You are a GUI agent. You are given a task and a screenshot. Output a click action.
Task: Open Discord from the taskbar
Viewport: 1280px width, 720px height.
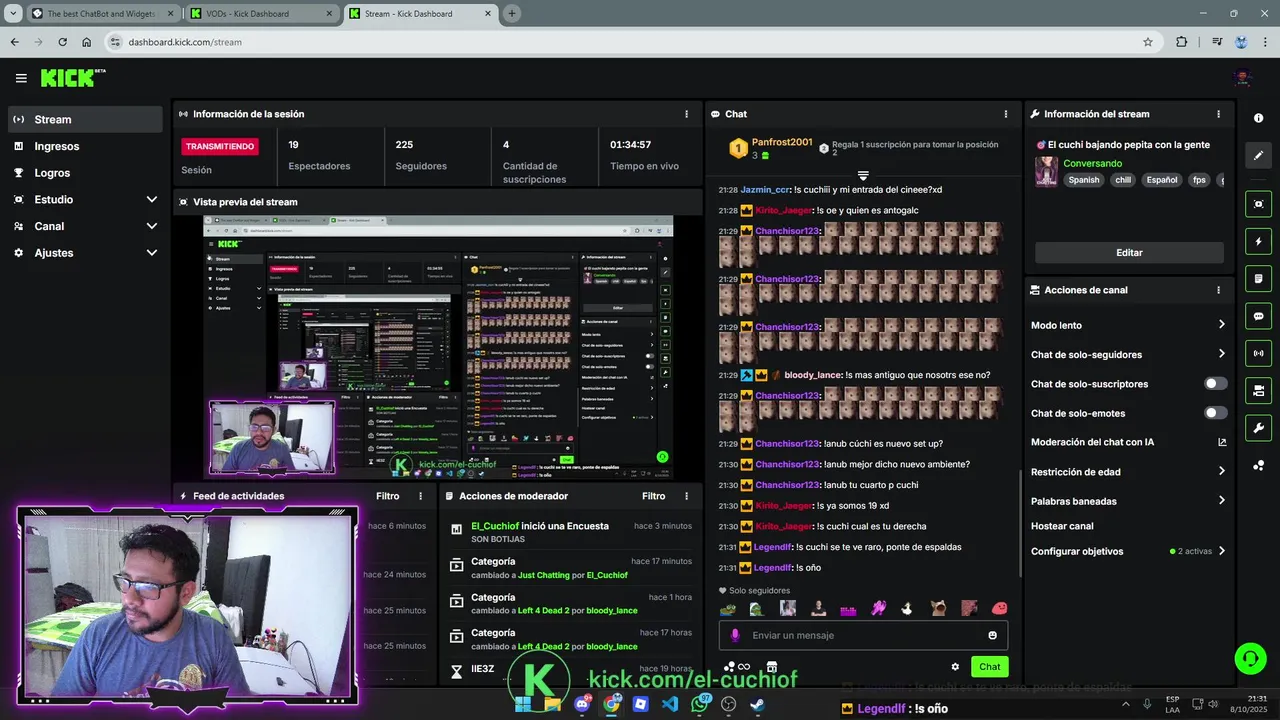tap(582, 704)
